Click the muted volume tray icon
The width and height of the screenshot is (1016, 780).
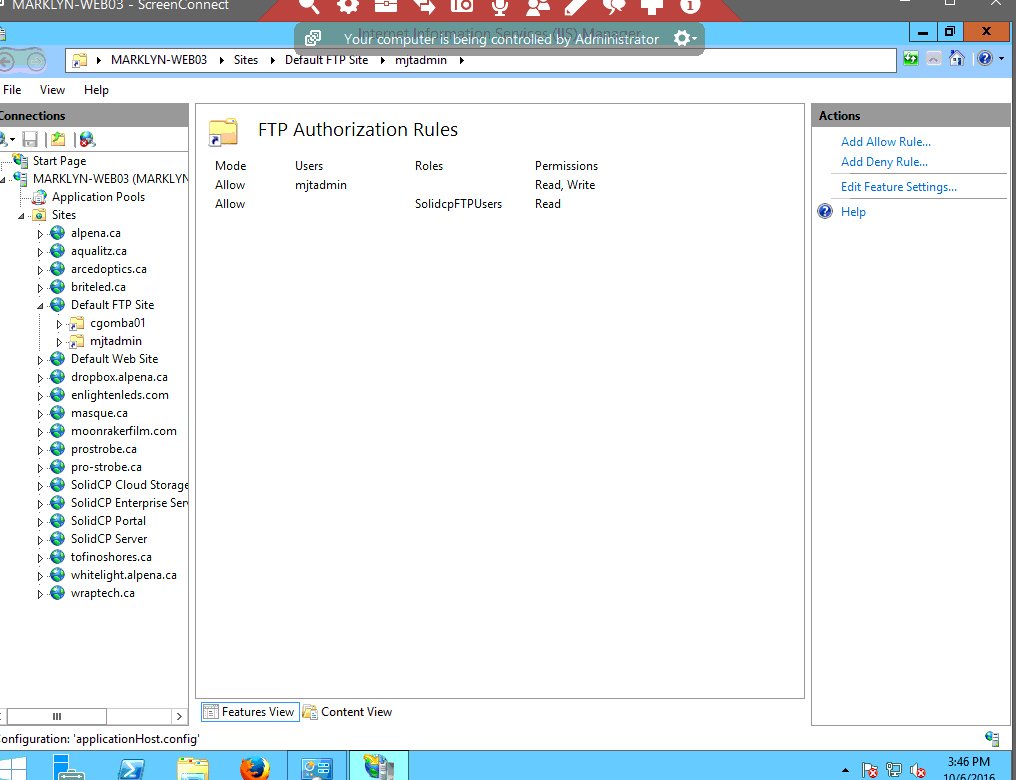click(x=918, y=770)
